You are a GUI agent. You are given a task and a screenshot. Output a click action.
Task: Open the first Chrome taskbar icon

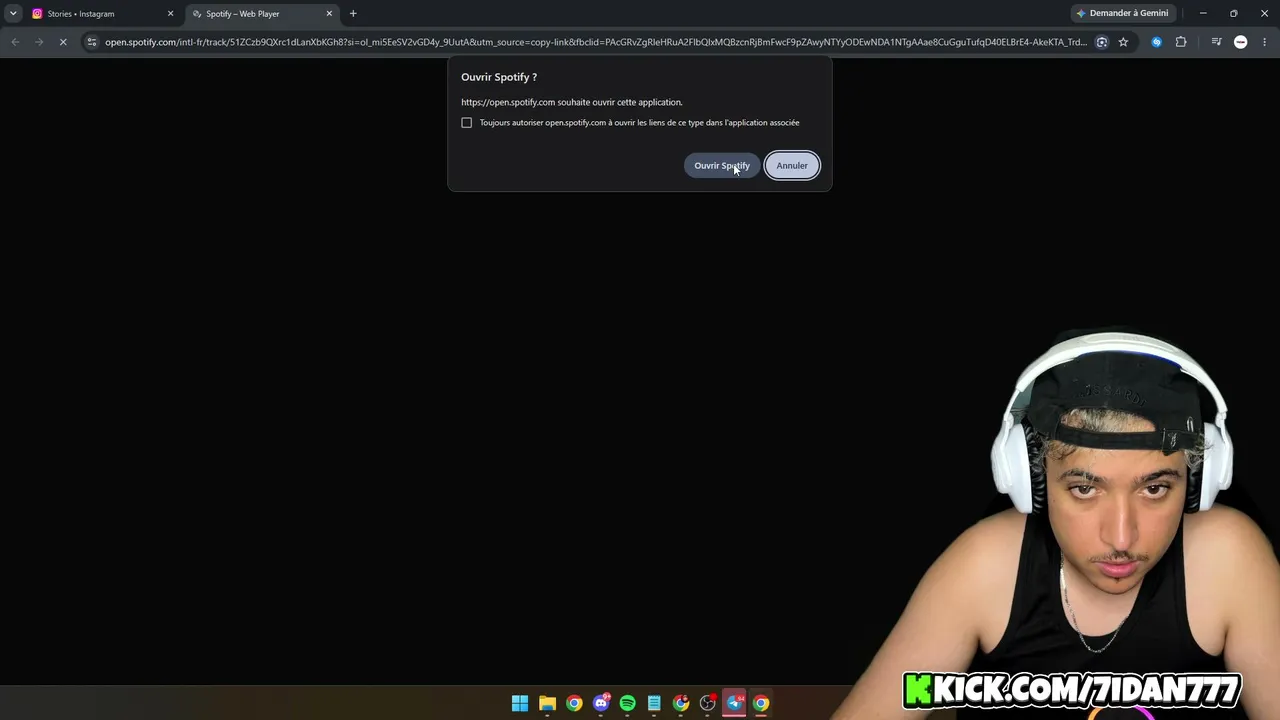[x=574, y=703]
